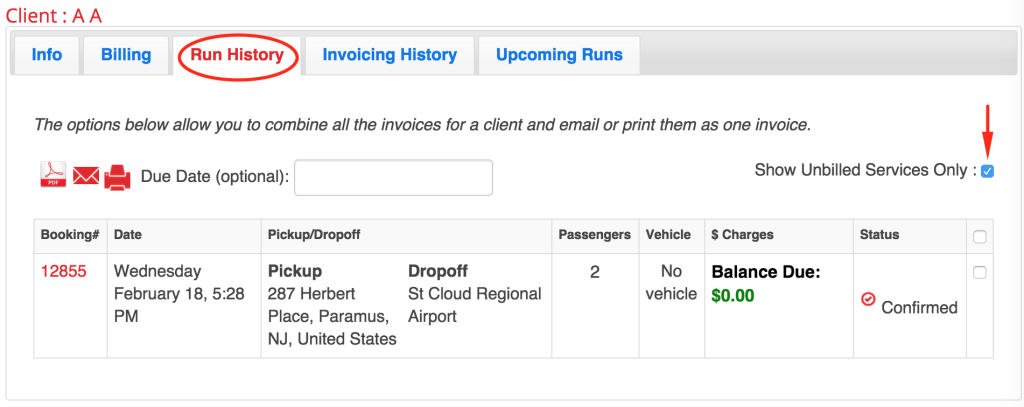Click the Status column header
This screenshot has height=407, width=1024.
tap(879, 235)
